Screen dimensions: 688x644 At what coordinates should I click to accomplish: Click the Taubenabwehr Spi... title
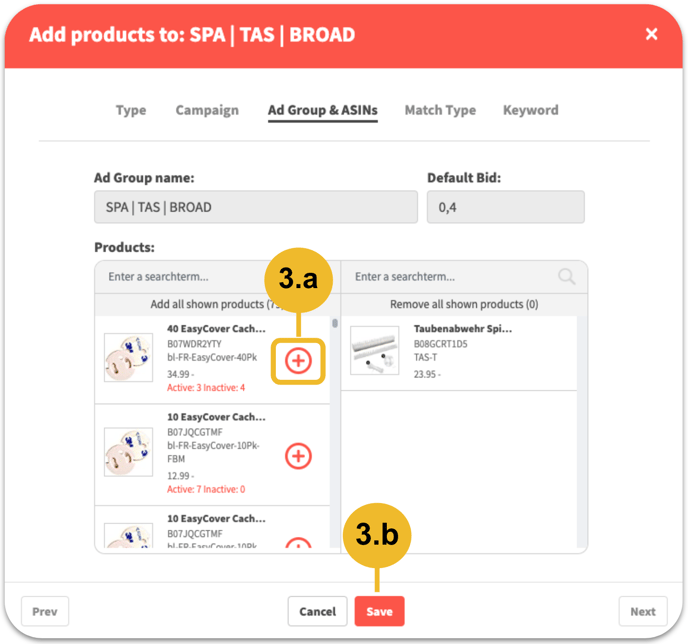click(x=462, y=329)
